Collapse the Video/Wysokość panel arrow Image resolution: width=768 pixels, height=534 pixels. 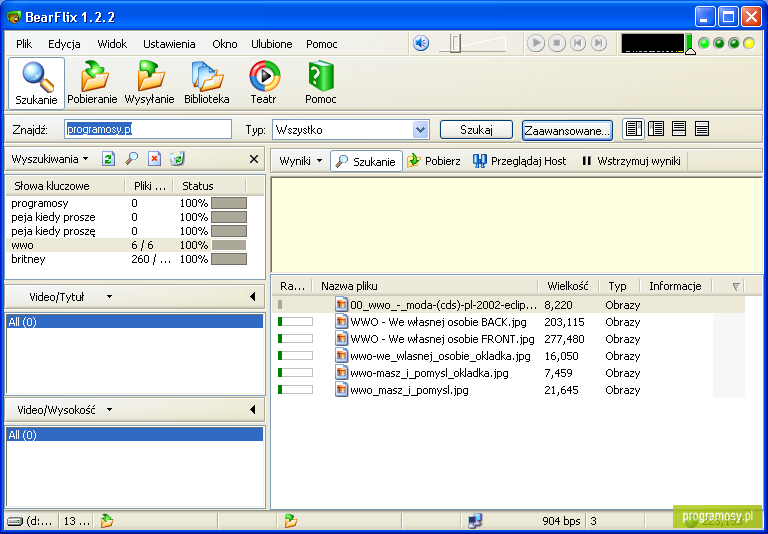point(252,410)
